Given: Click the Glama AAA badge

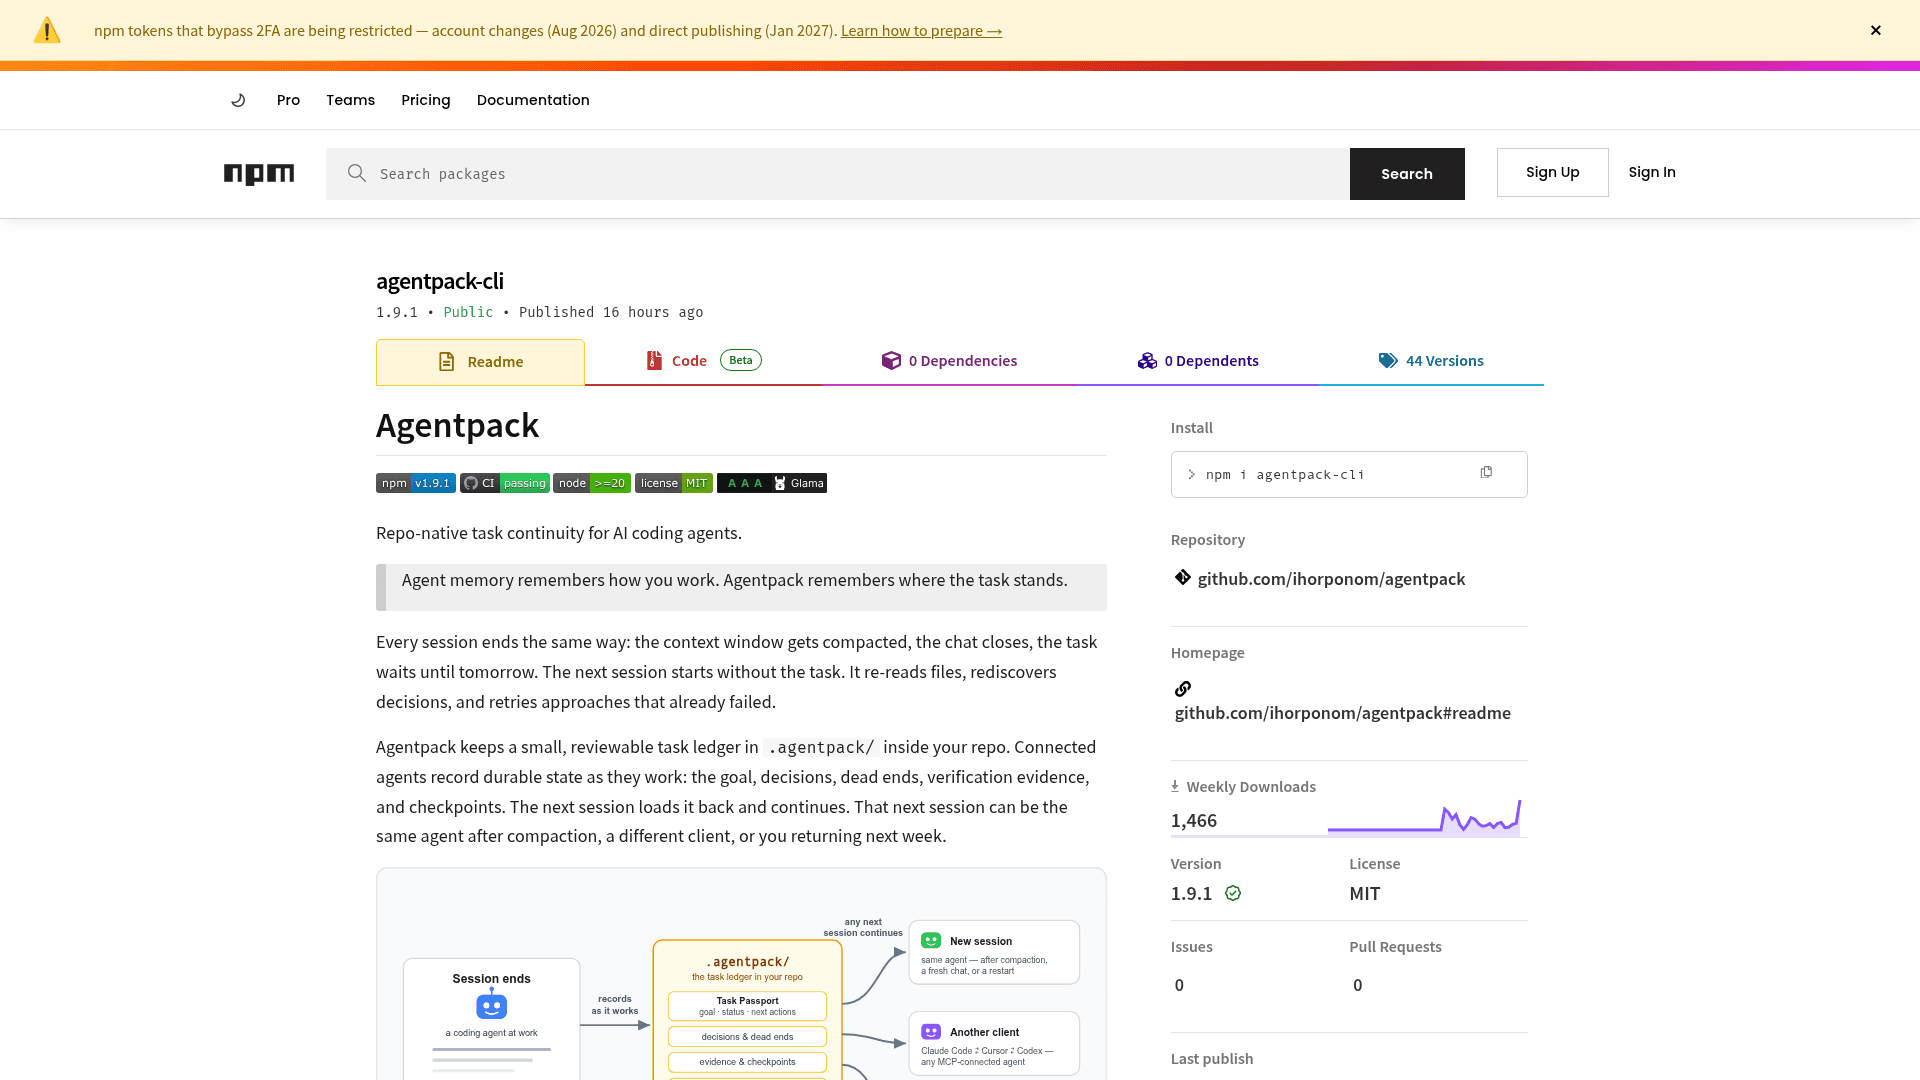Looking at the screenshot, I should pyautogui.click(x=772, y=483).
